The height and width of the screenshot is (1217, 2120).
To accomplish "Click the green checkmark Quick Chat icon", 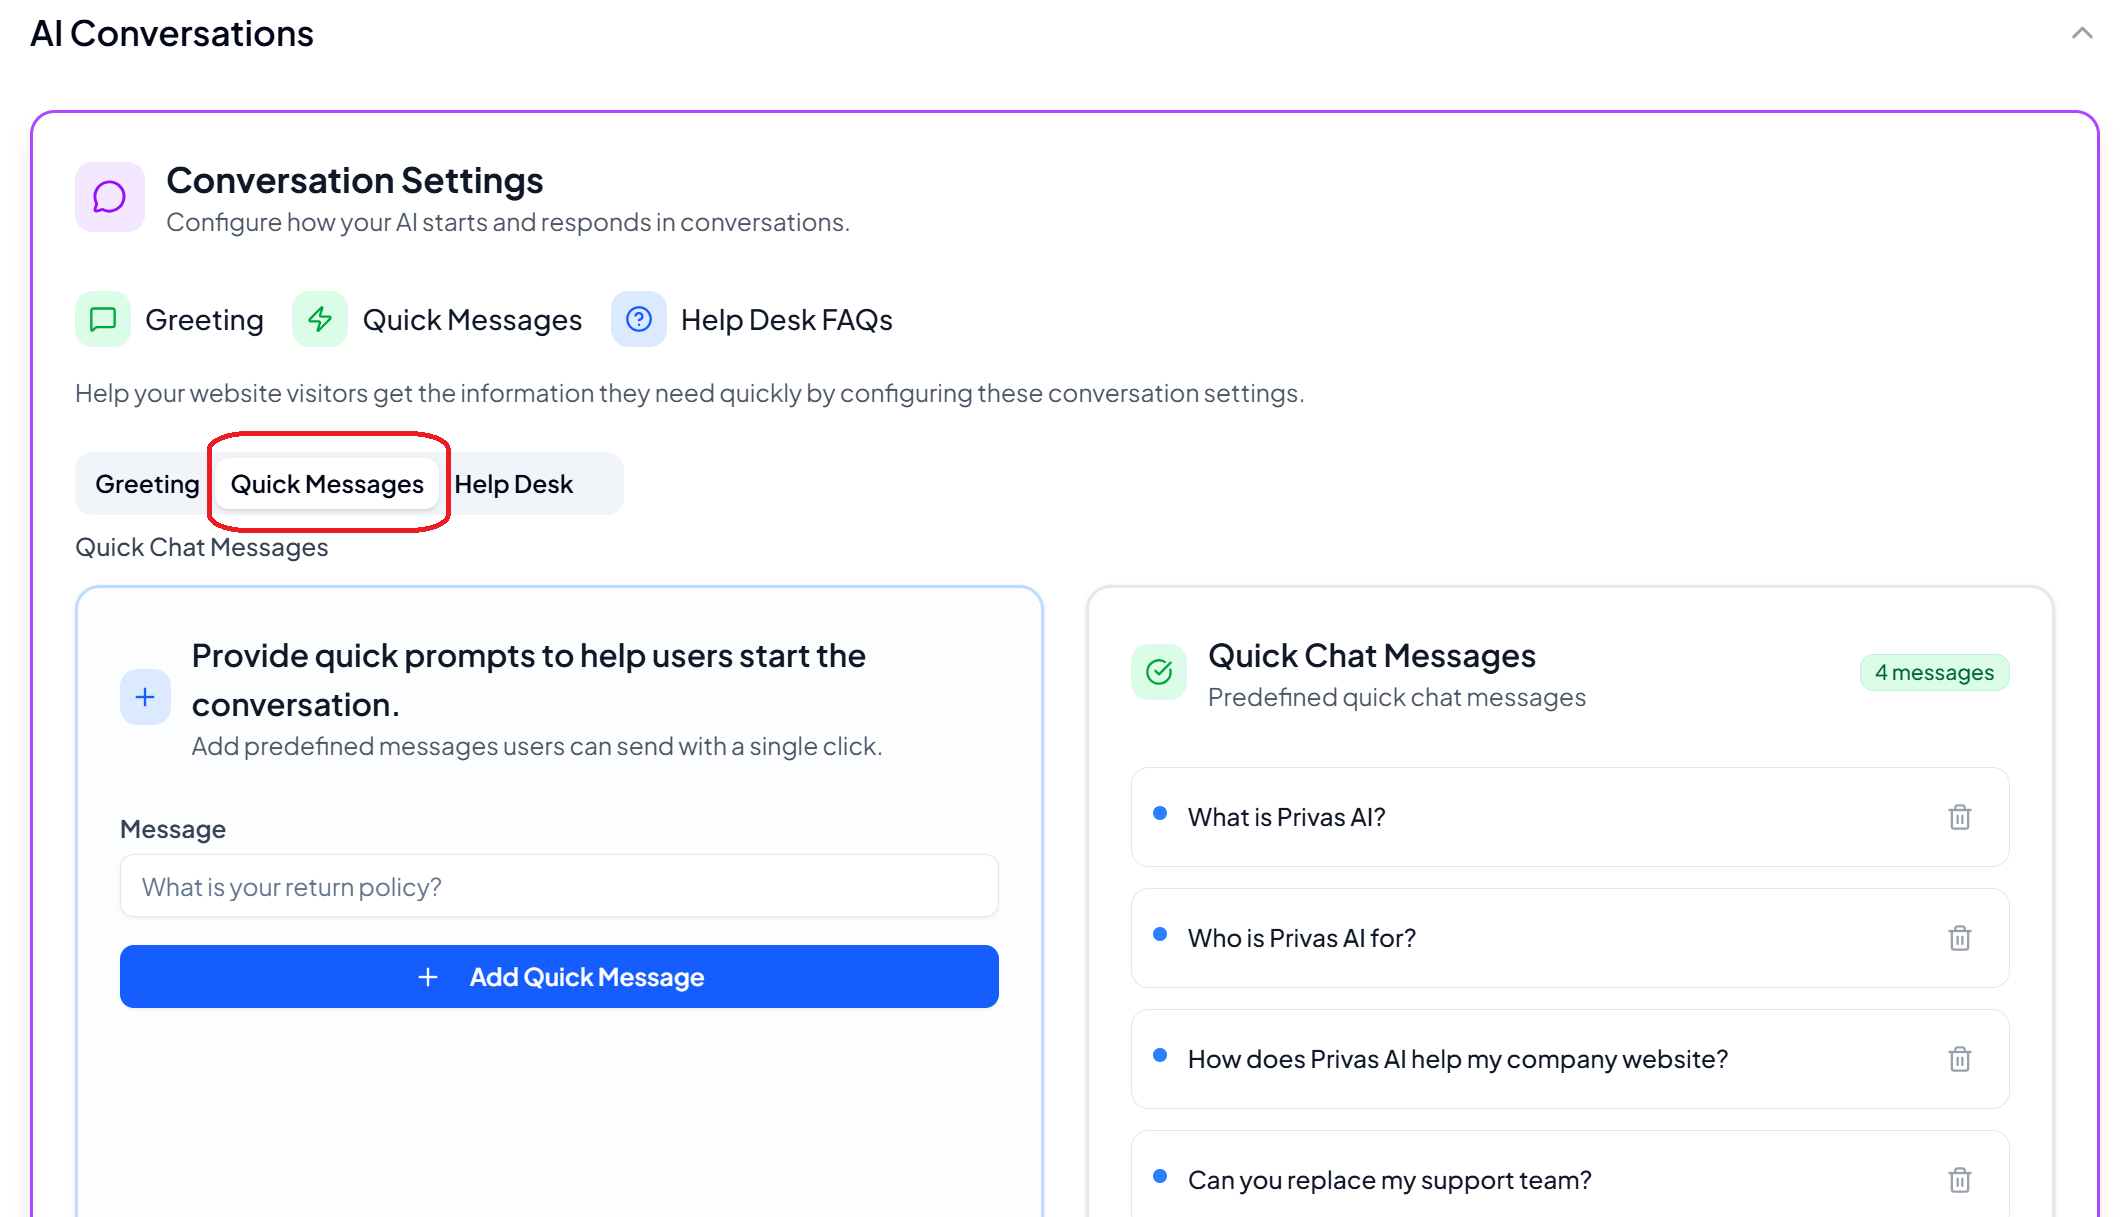I will click(x=1159, y=672).
